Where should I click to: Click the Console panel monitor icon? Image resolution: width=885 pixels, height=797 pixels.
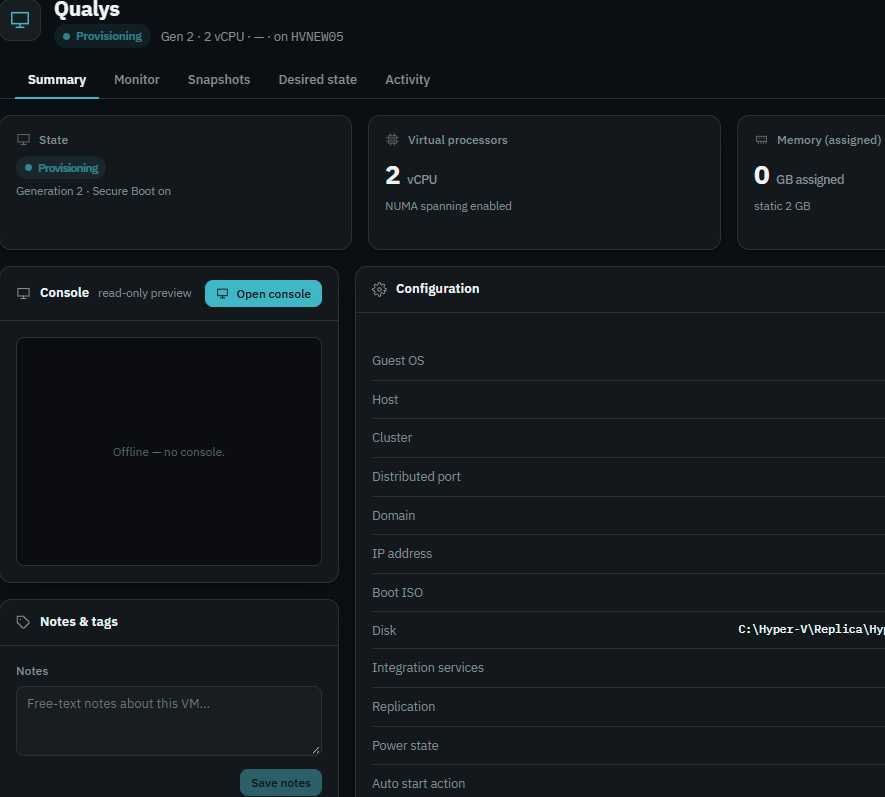point(23,293)
